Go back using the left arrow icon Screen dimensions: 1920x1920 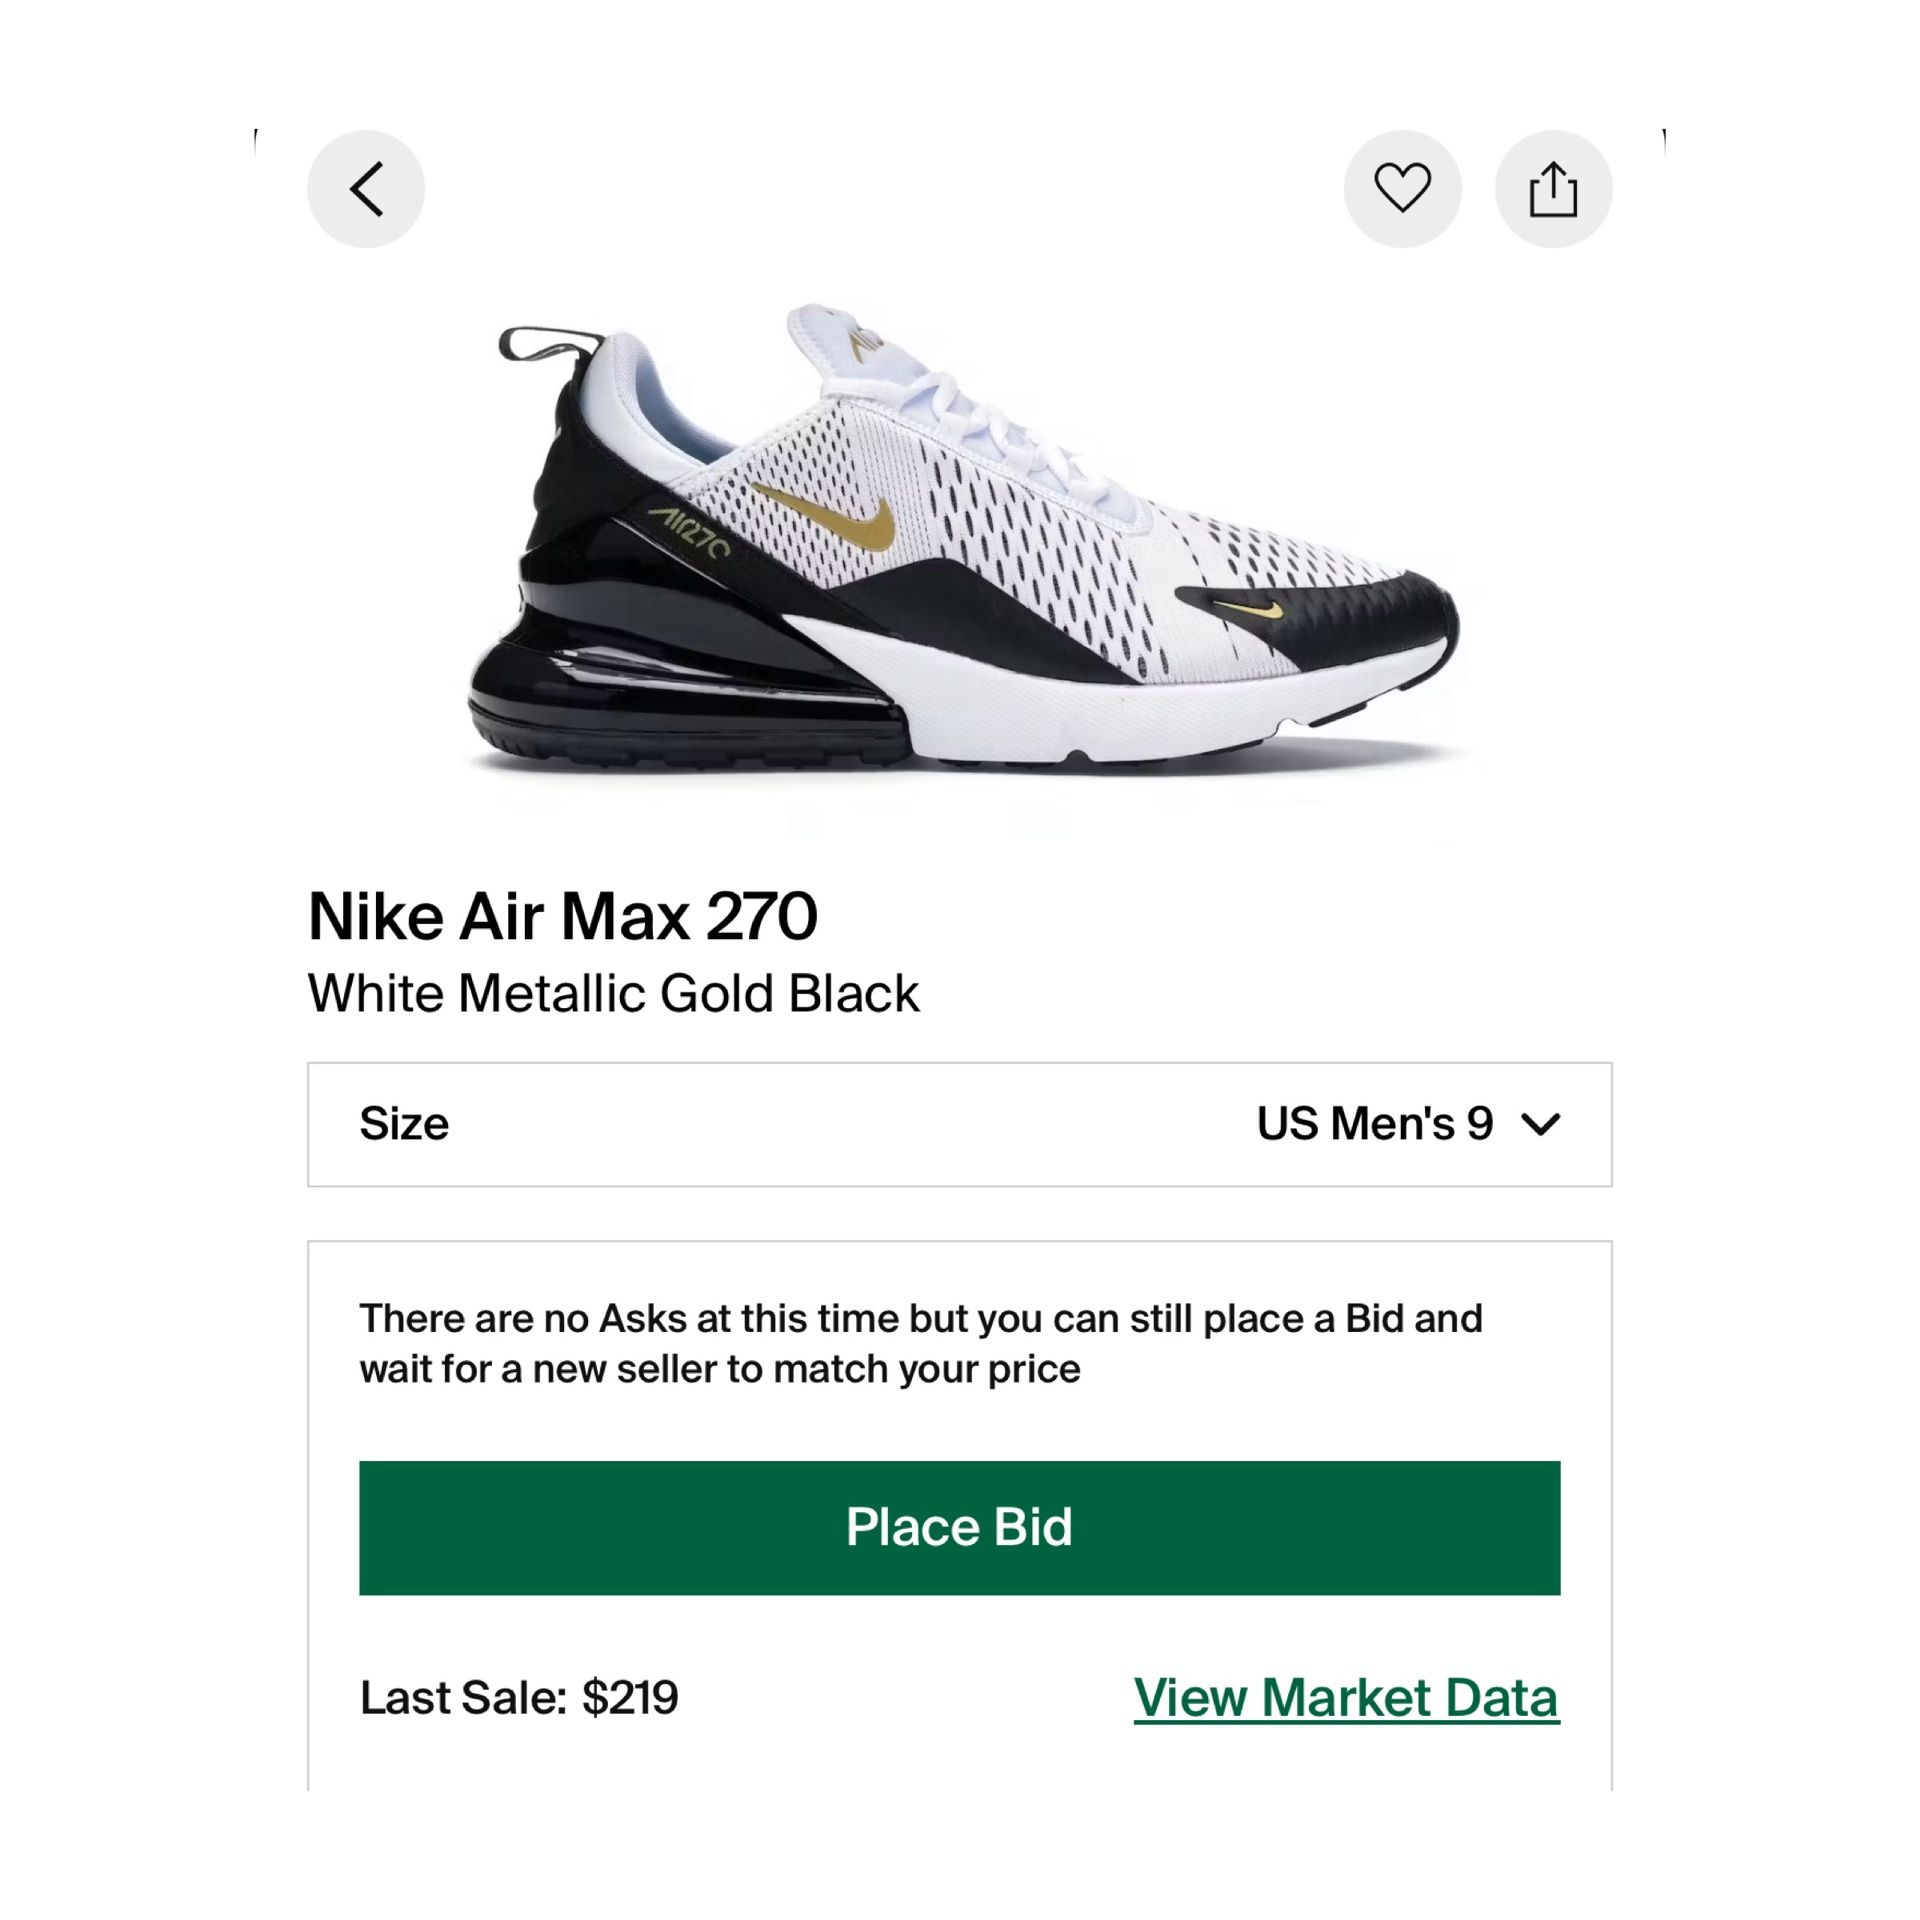click(x=366, y=189)
